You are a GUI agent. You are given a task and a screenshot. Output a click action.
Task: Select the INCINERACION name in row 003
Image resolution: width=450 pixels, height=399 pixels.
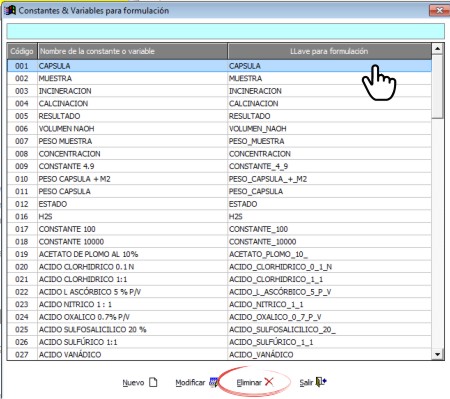(132, 91)
